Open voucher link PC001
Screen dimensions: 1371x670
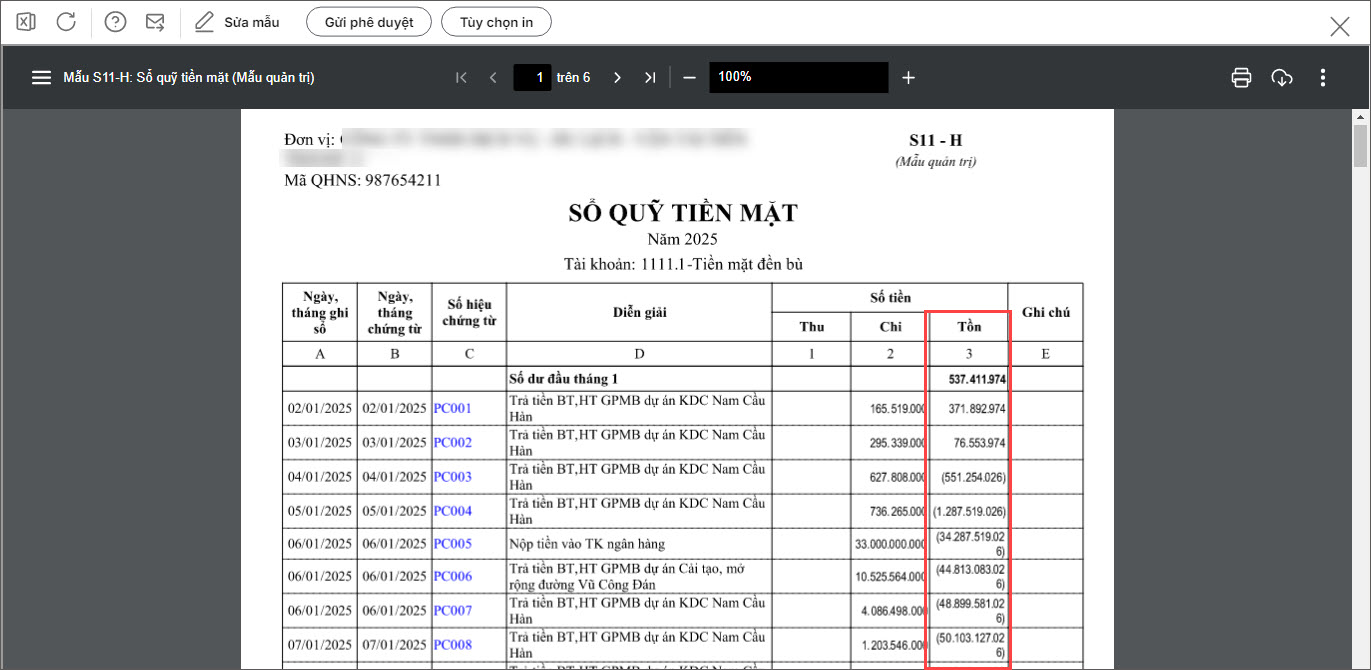(452, 409)
